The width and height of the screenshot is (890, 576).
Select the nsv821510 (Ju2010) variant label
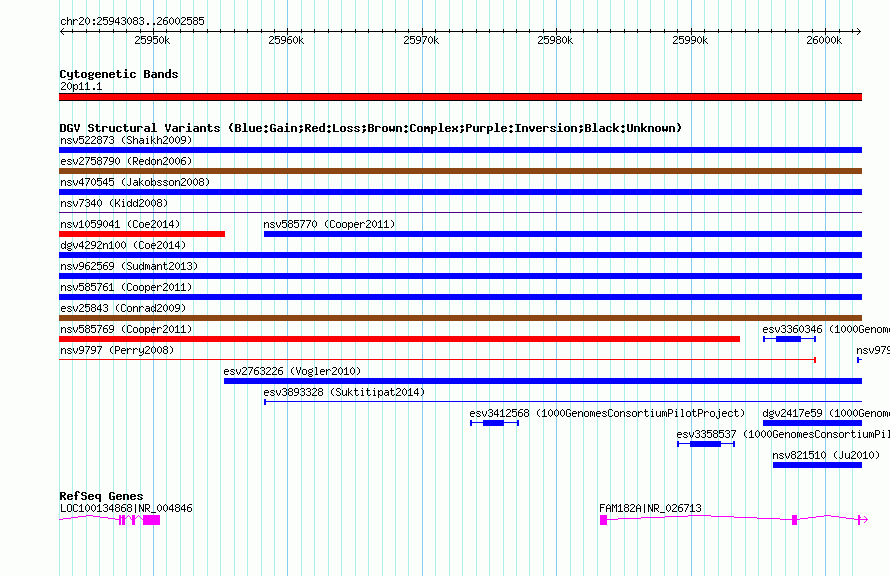(x=826, y=455)
